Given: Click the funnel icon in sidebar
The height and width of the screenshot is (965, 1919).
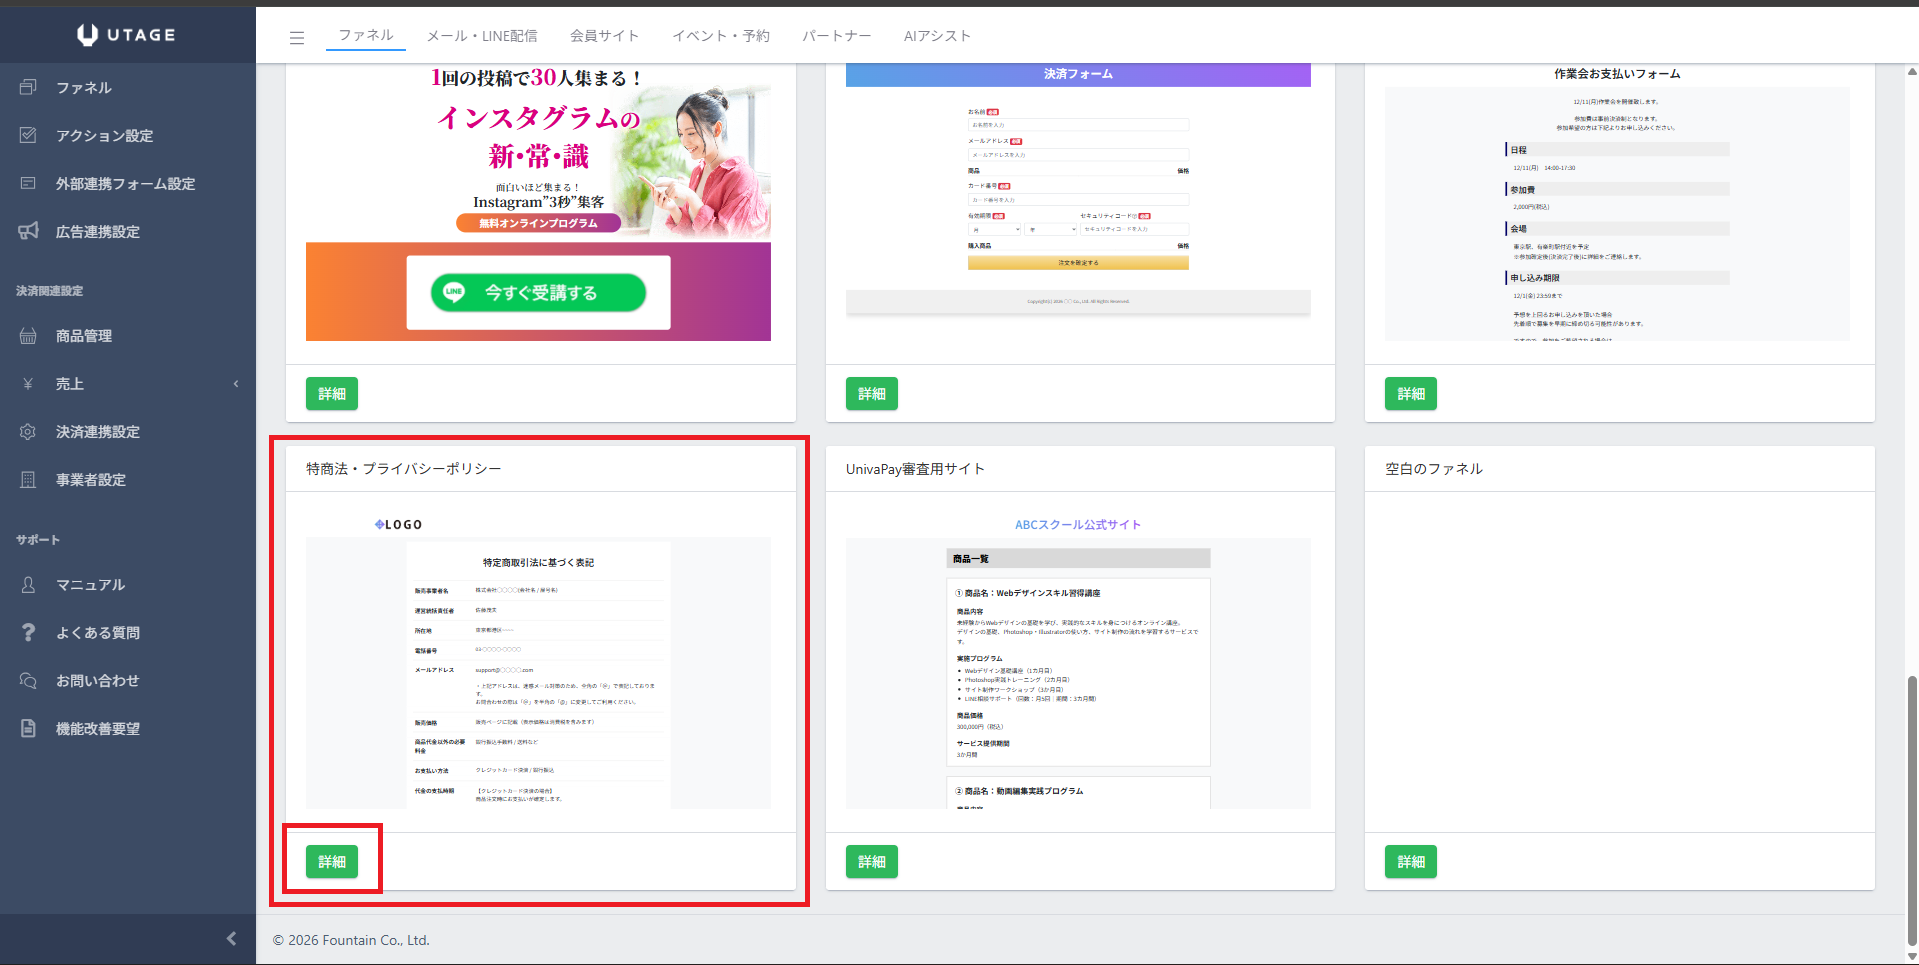Looking at the screenshot, I should tap(28, 87).
